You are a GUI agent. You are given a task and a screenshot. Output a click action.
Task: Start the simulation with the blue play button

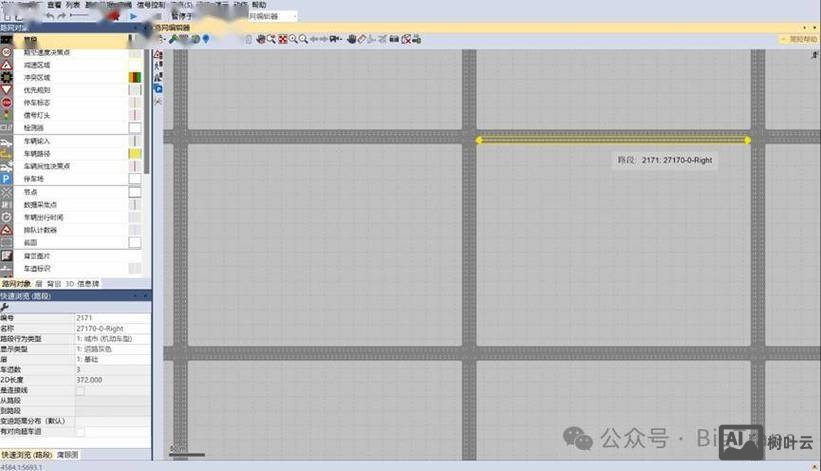[134, 17]
